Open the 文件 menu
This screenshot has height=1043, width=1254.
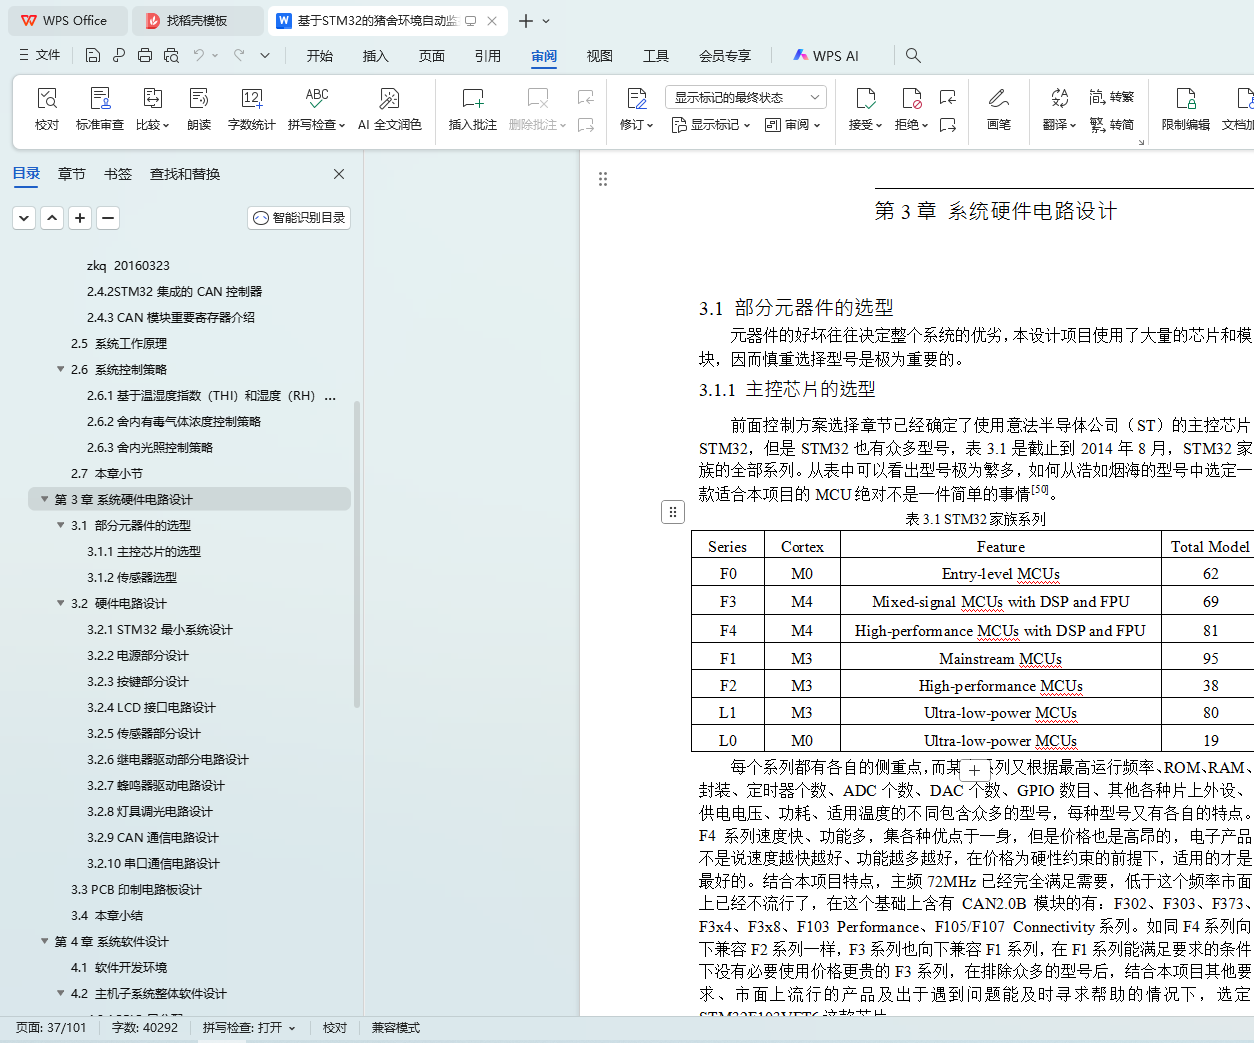(40, 55)
